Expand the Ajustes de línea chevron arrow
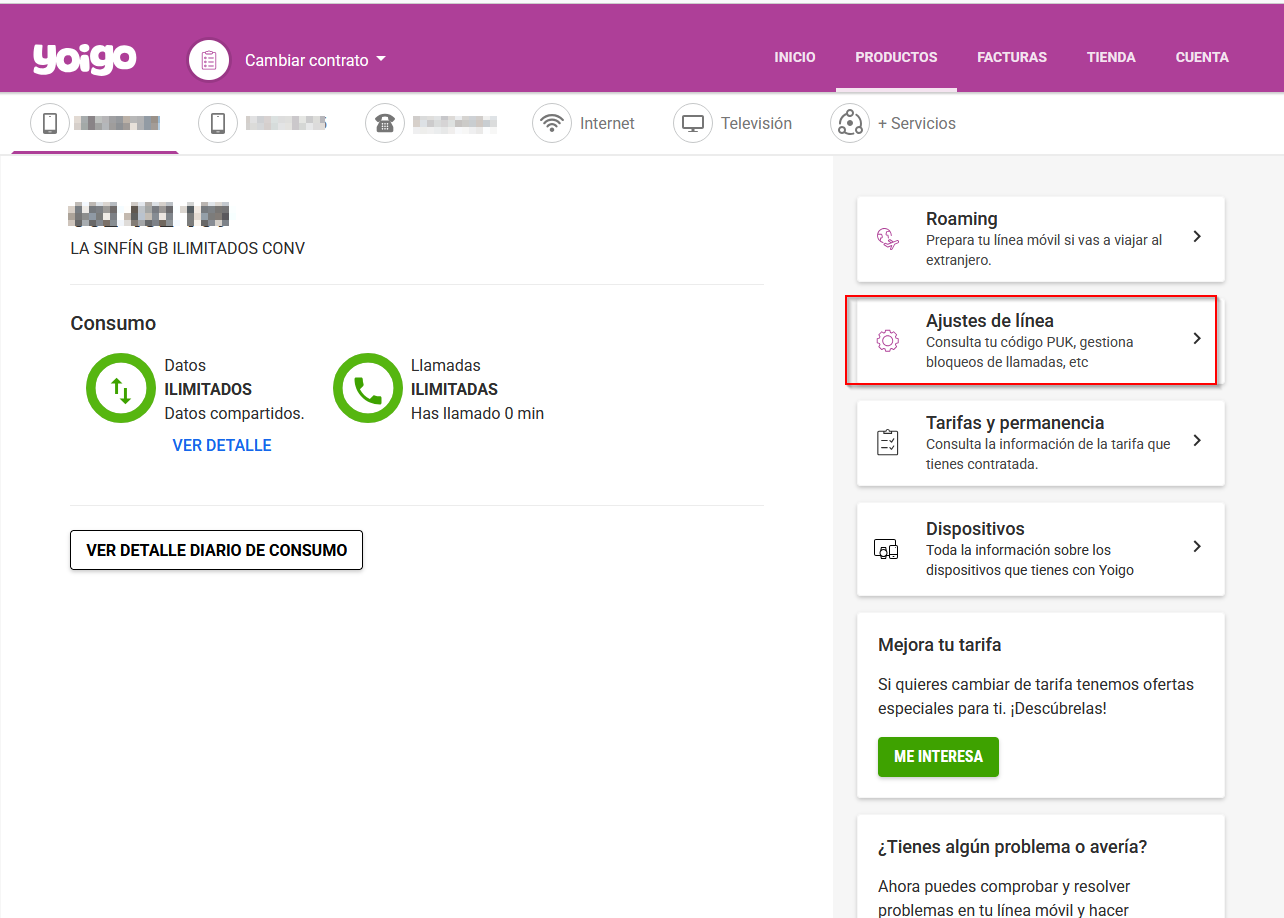Image resolution: width=1284 pixels, height=918 pixels. click(1197, 339)
